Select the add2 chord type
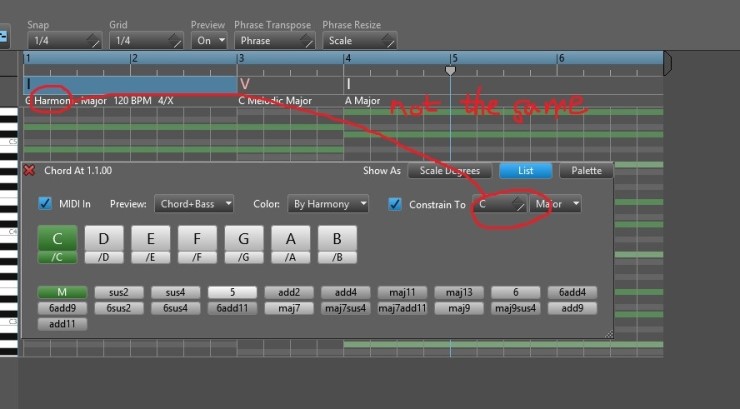The width and height of the screenshot is (740, 409). (289, 292)
